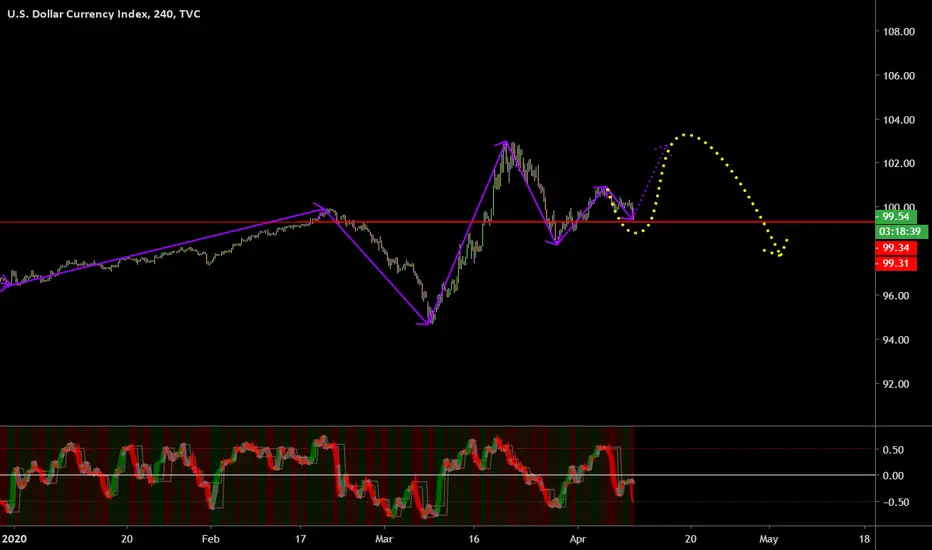Screen dimensions: 932x550
Task: Click the green 99.54 current price tag
Action: click(896, 216)
